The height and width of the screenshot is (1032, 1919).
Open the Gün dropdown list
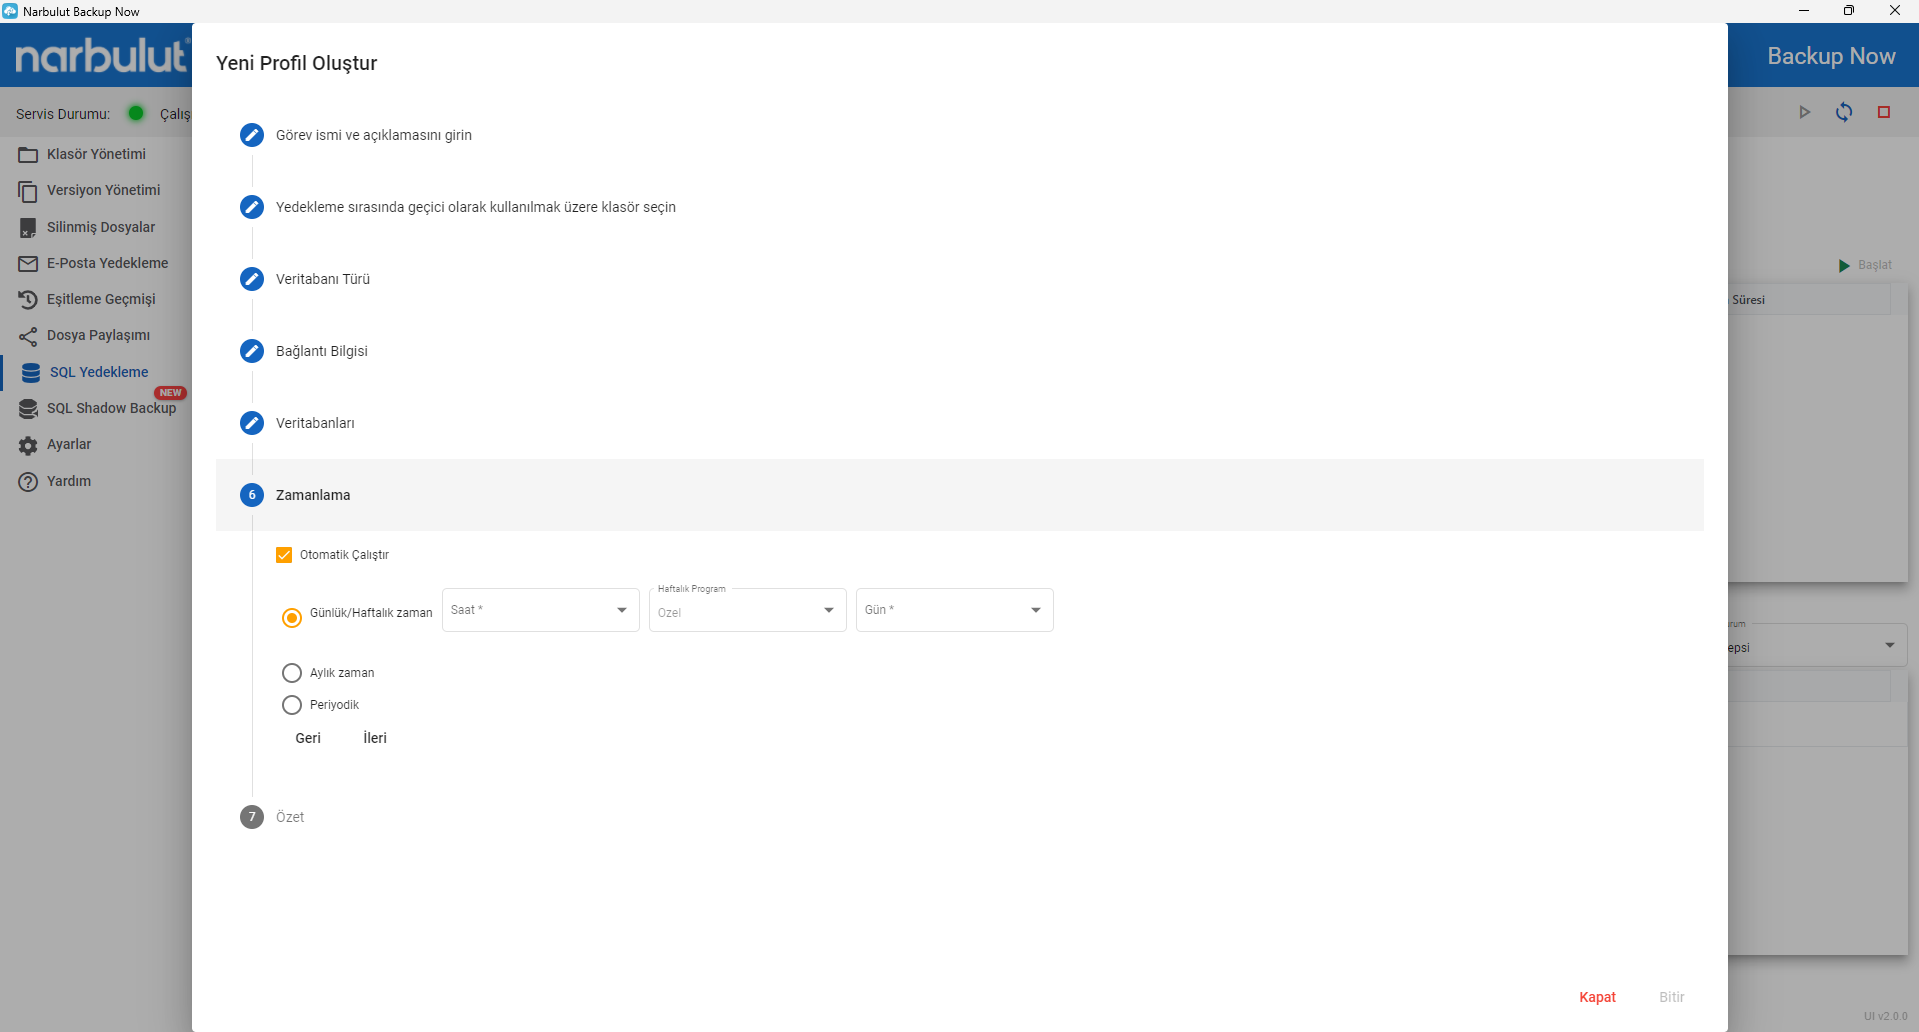click(954, 610)
